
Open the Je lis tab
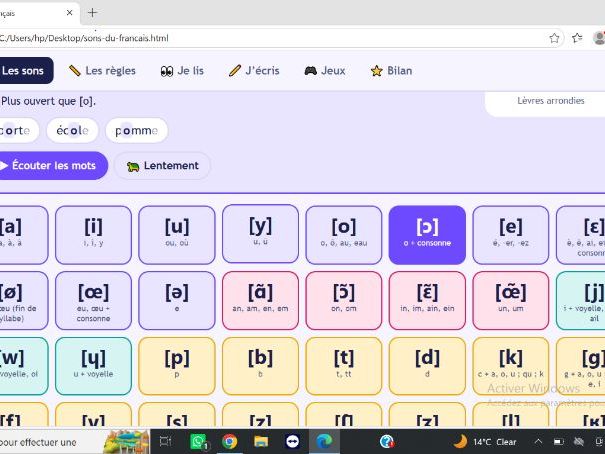coord(182,71)
